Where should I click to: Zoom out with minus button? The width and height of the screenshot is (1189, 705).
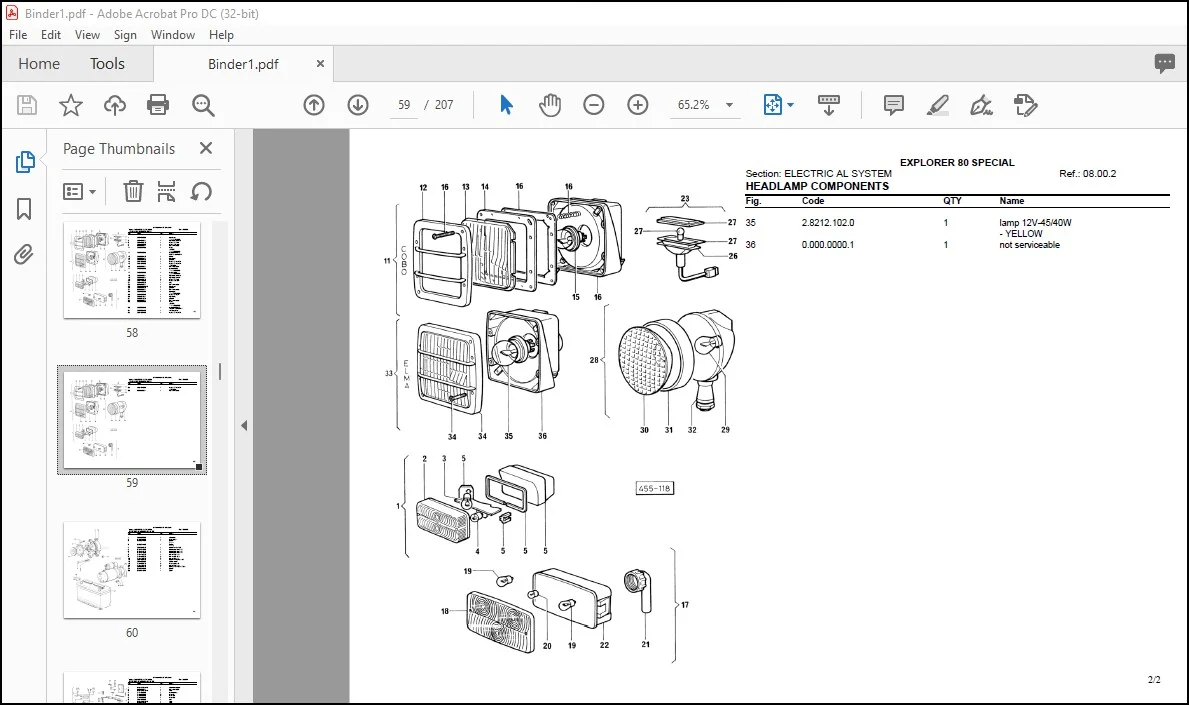[594, 105]
